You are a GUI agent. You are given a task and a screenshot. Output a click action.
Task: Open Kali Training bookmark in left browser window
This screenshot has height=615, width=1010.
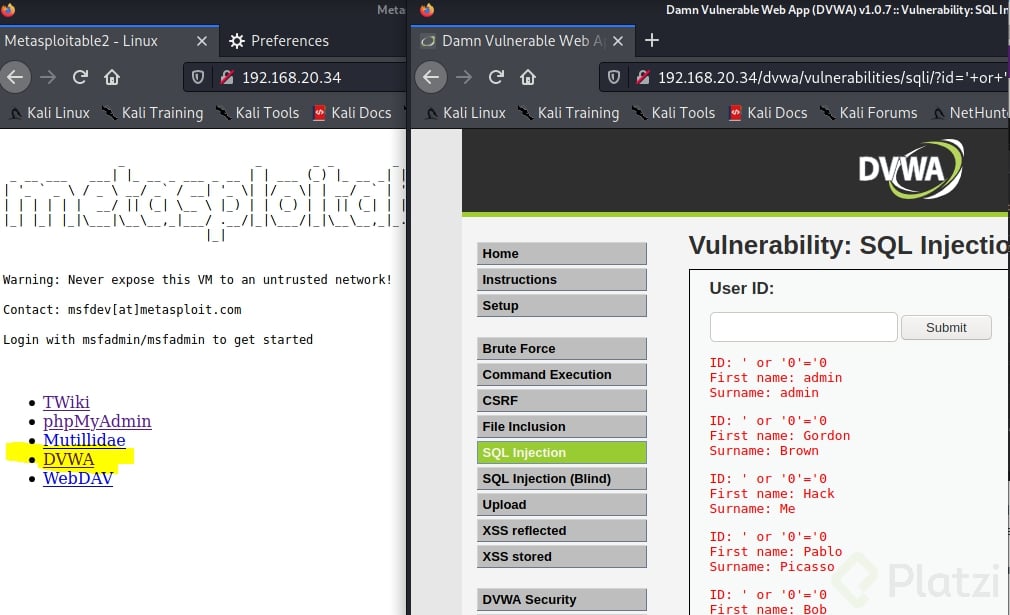[x=153, y=113]
